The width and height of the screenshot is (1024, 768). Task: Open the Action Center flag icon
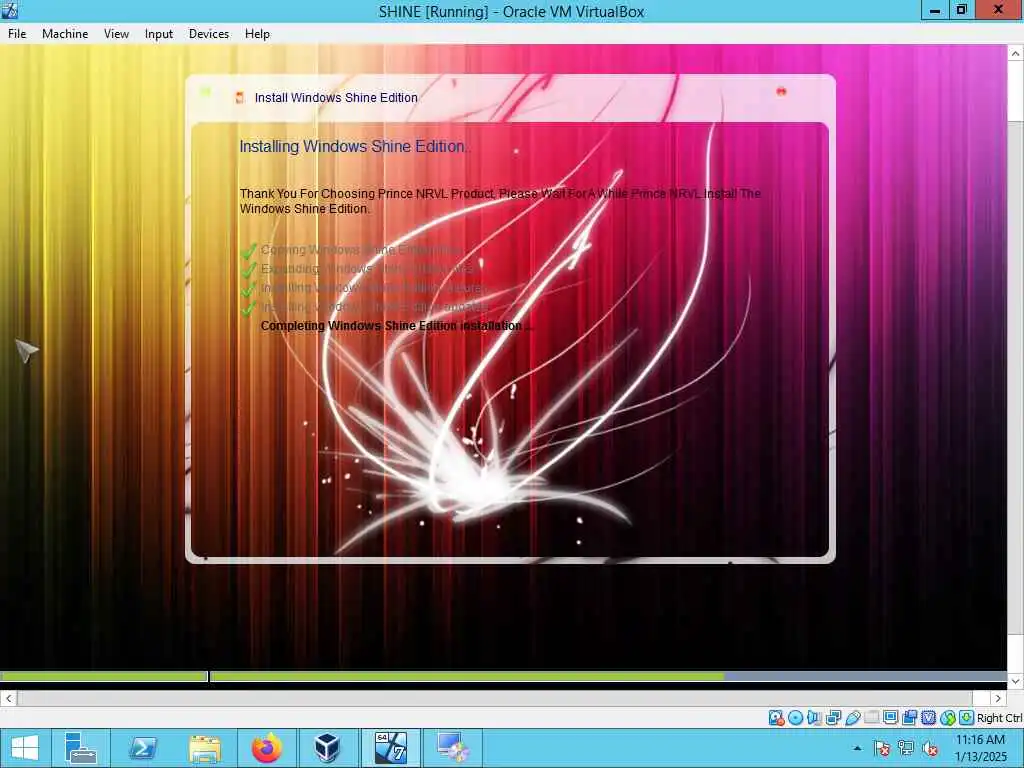[x=882, y=748]
